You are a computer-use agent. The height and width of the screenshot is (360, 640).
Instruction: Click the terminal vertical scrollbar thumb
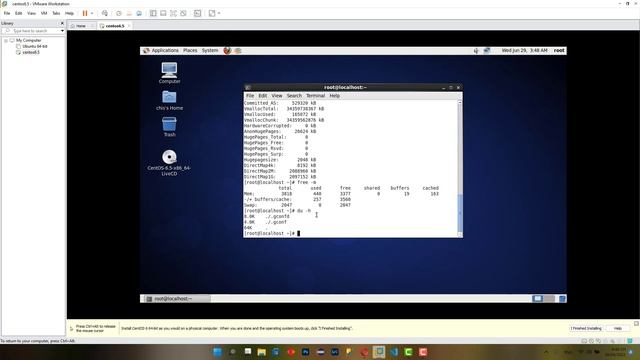coord(460,213)
